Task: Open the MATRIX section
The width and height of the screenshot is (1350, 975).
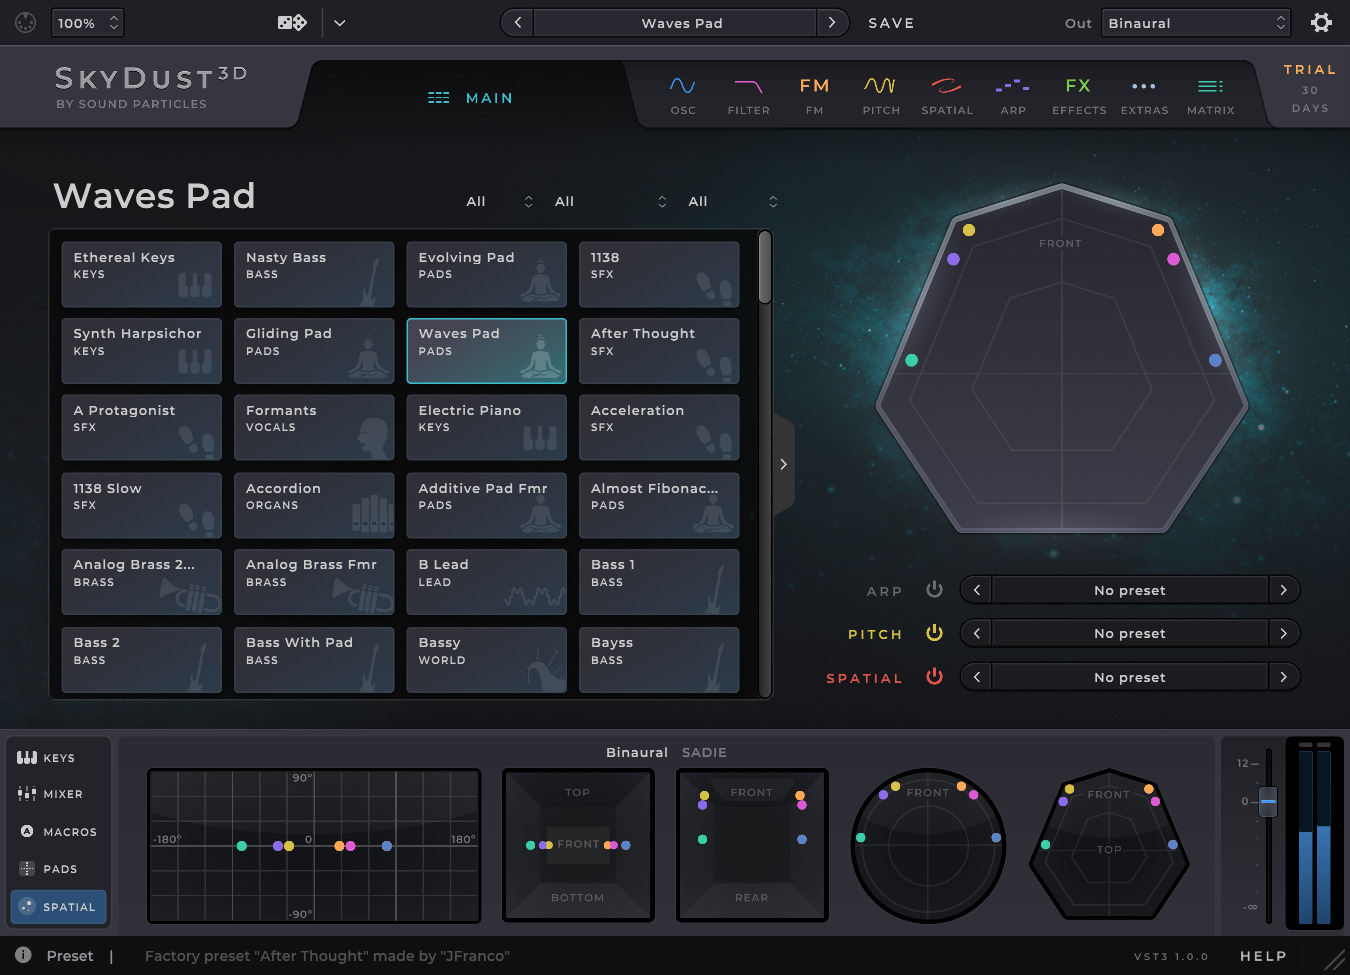Action: [1210, 96]
